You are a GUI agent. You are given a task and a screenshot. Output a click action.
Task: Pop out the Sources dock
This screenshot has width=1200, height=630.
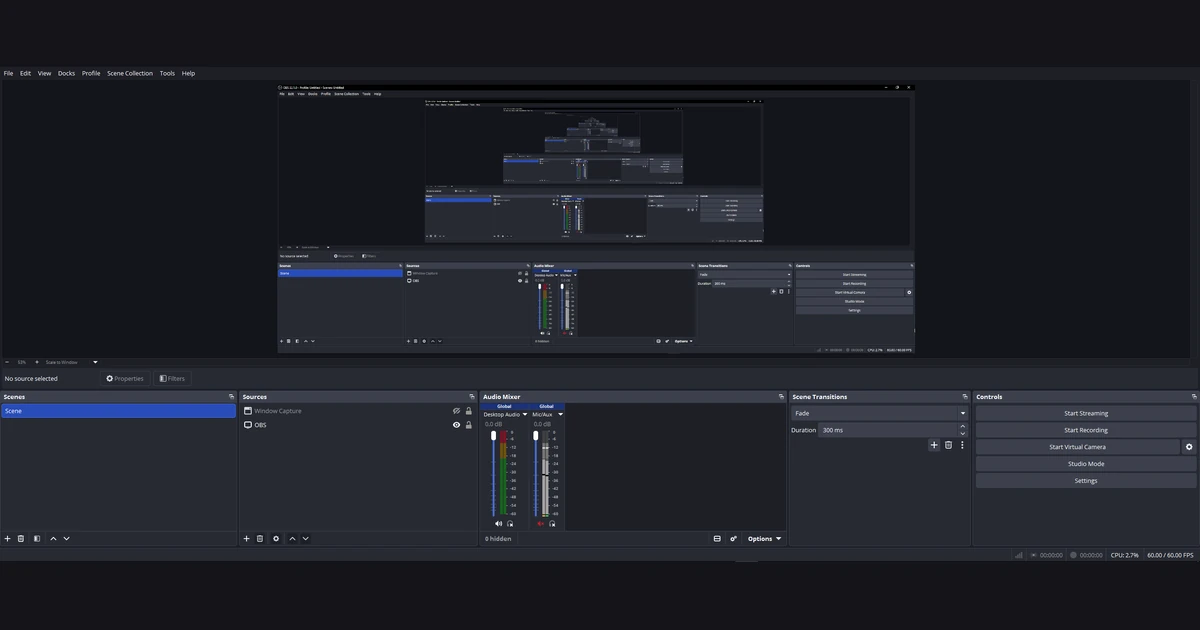pos(472,397)
